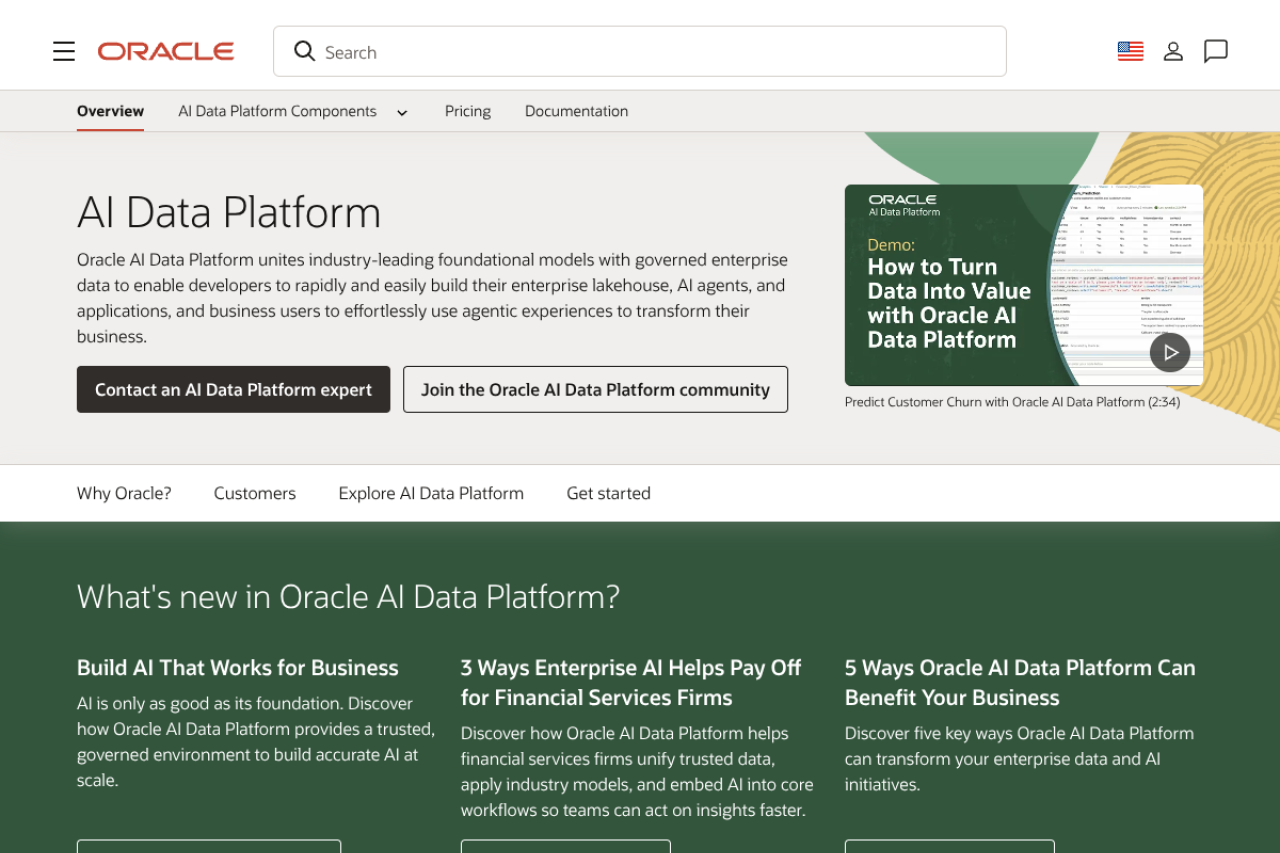Select the Overview tab
Viewport: 1280px width, 853px height.
click(110, 111)
